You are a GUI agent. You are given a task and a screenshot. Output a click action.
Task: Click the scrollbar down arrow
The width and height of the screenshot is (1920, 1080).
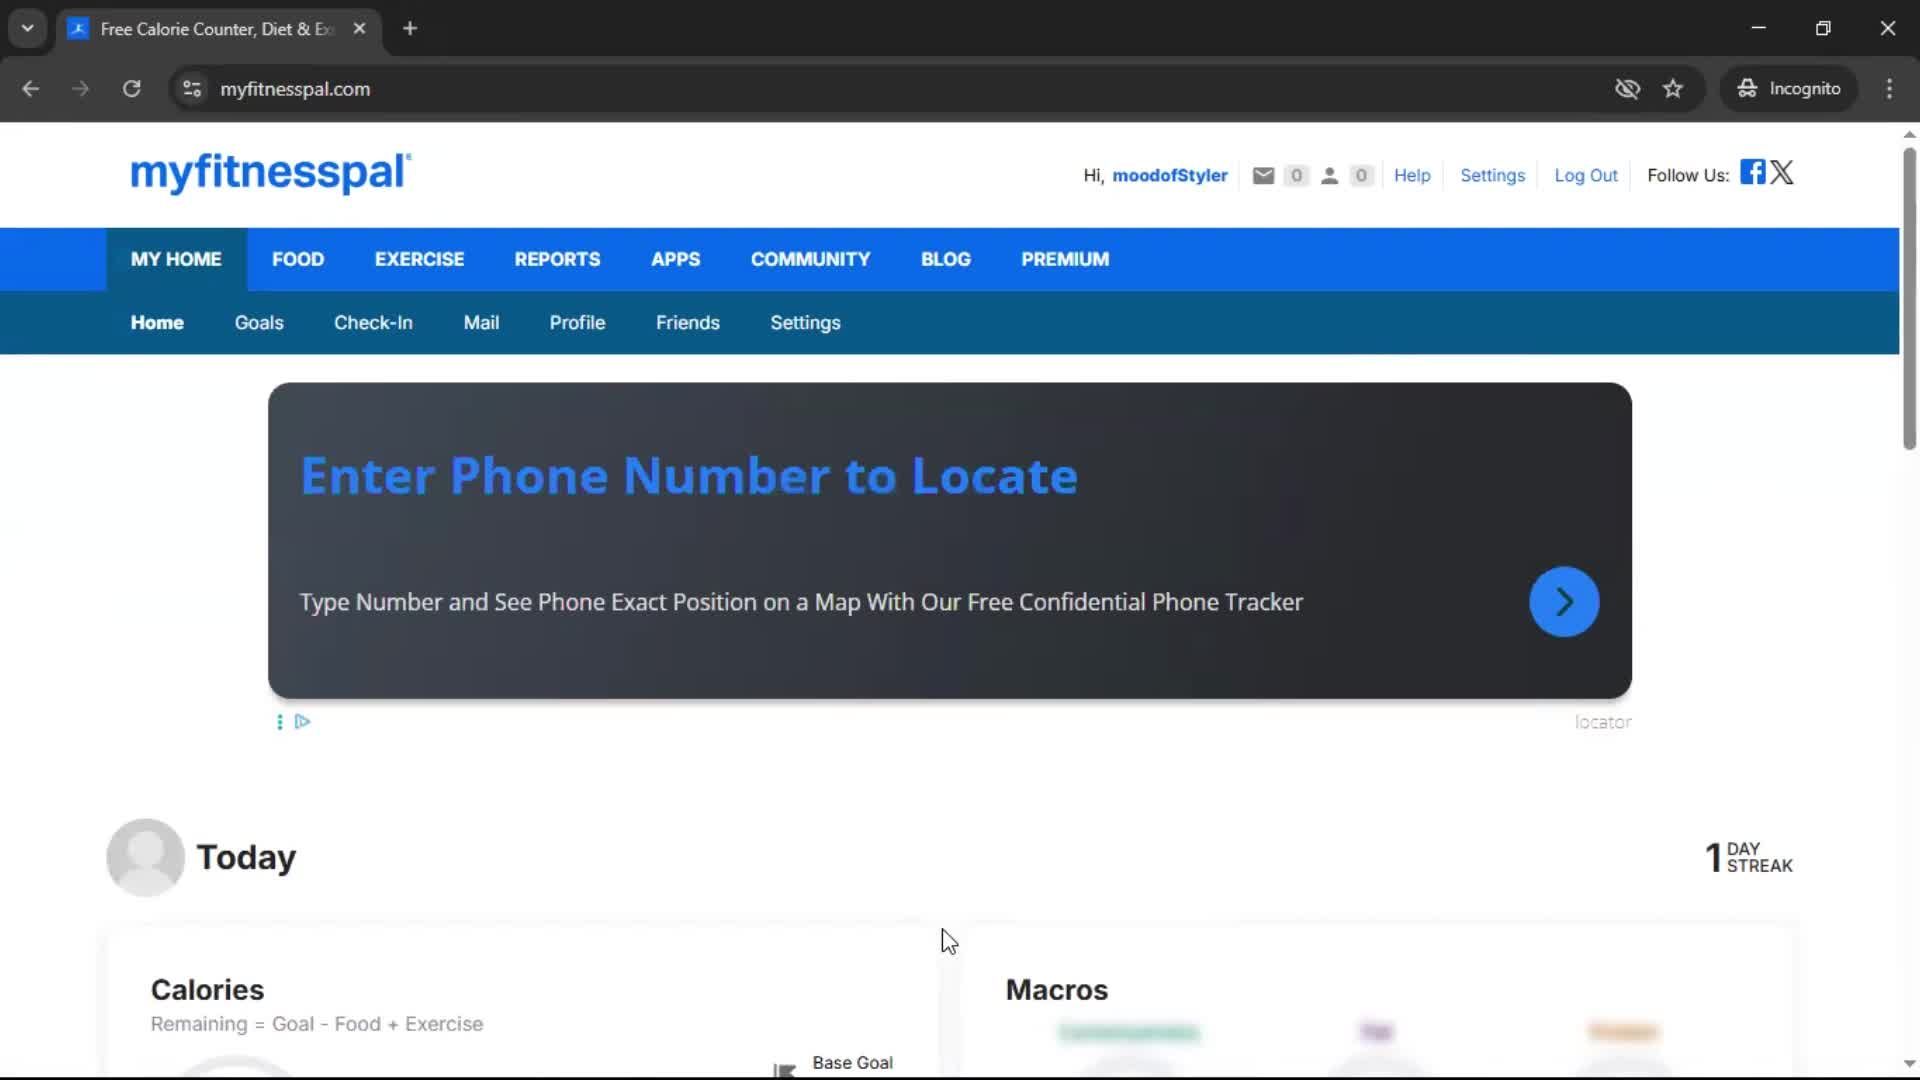click(1909, 1064)
